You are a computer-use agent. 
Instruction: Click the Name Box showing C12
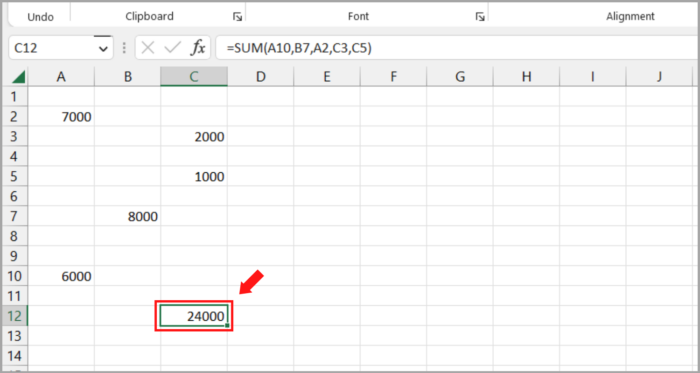coord(61,47)
